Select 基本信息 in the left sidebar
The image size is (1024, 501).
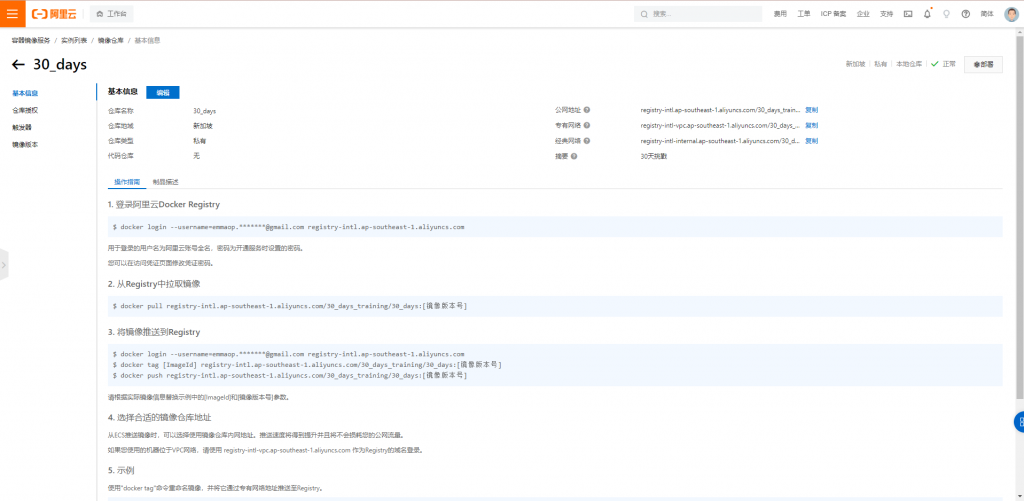25,93
